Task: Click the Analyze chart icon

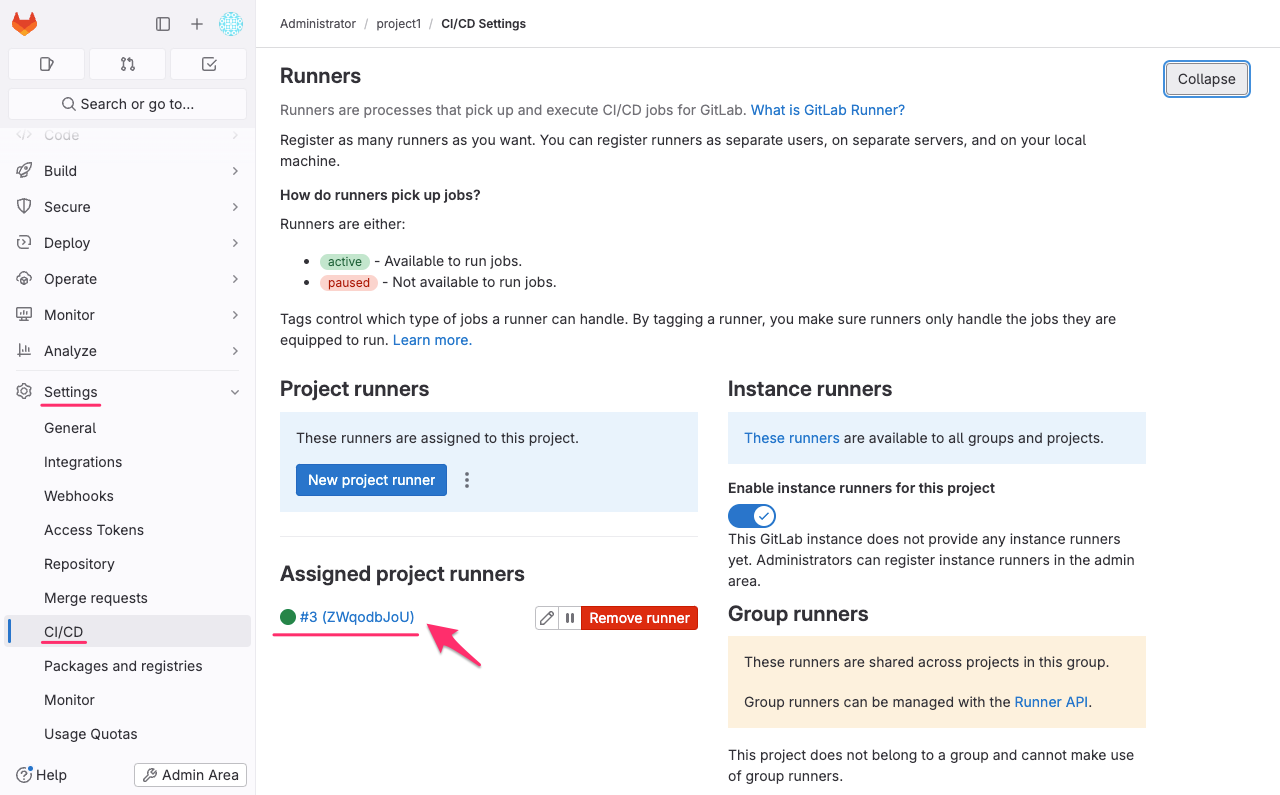Action: [25, 351]
